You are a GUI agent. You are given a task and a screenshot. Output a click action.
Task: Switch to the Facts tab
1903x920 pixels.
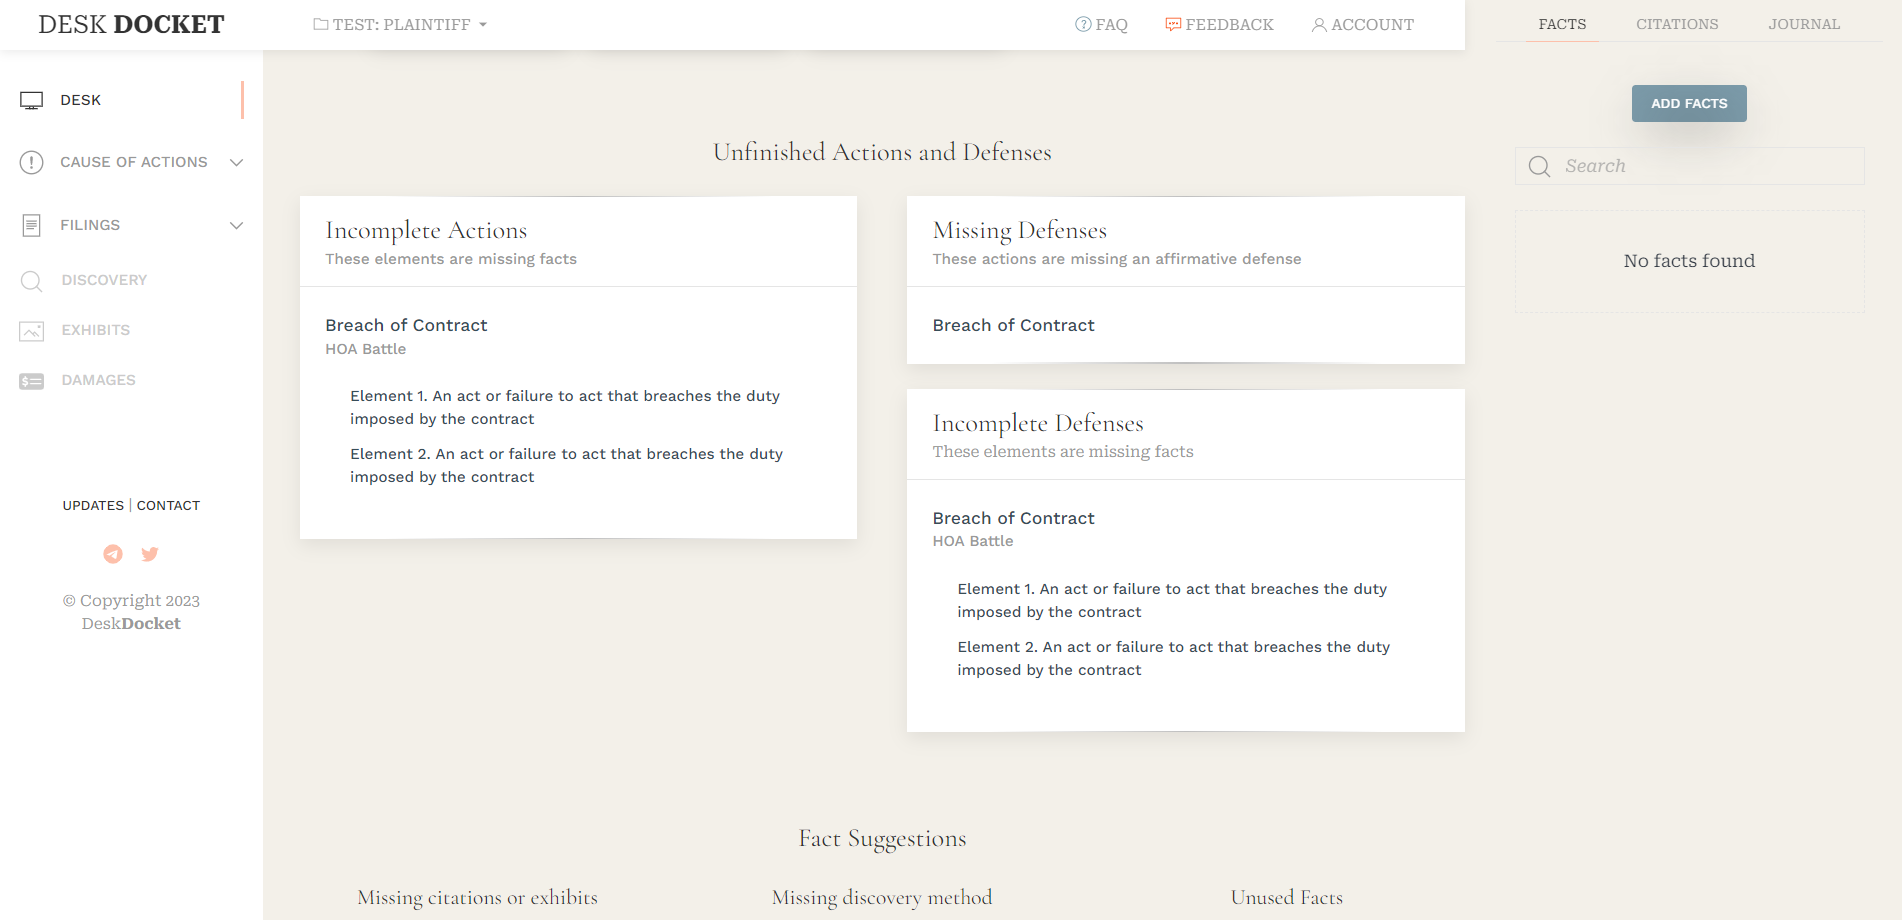(1562, 24)
